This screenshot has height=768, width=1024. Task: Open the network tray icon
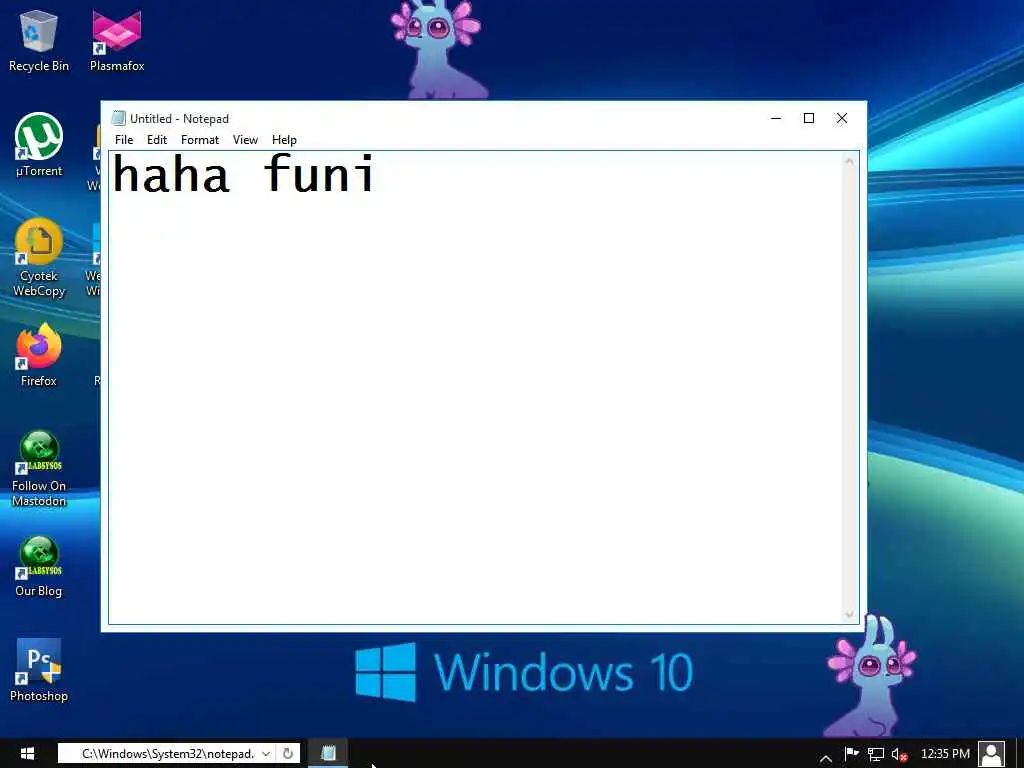876,754
